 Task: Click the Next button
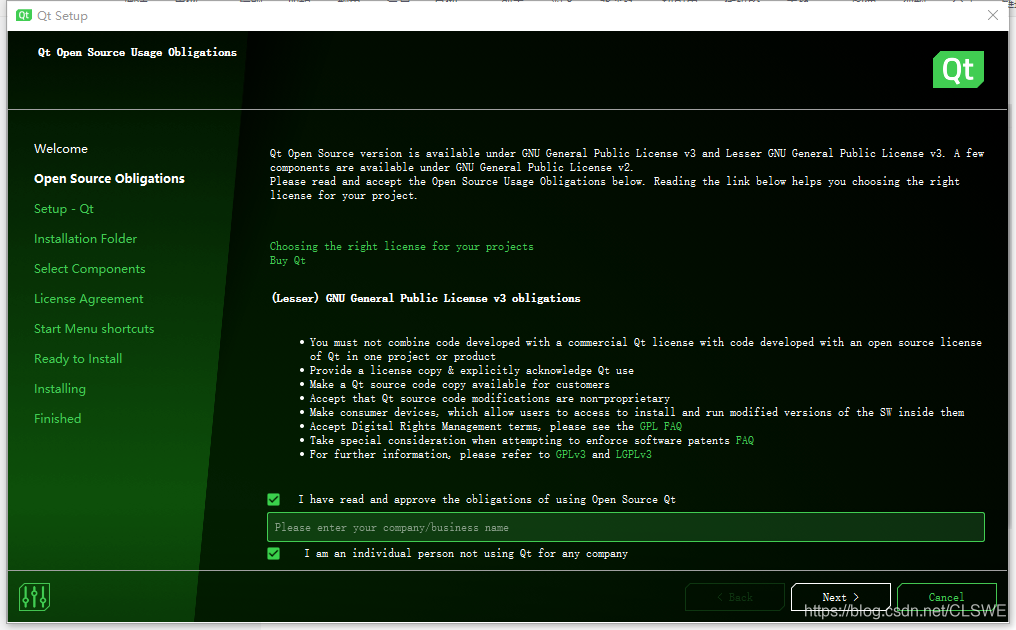(840, 597)
